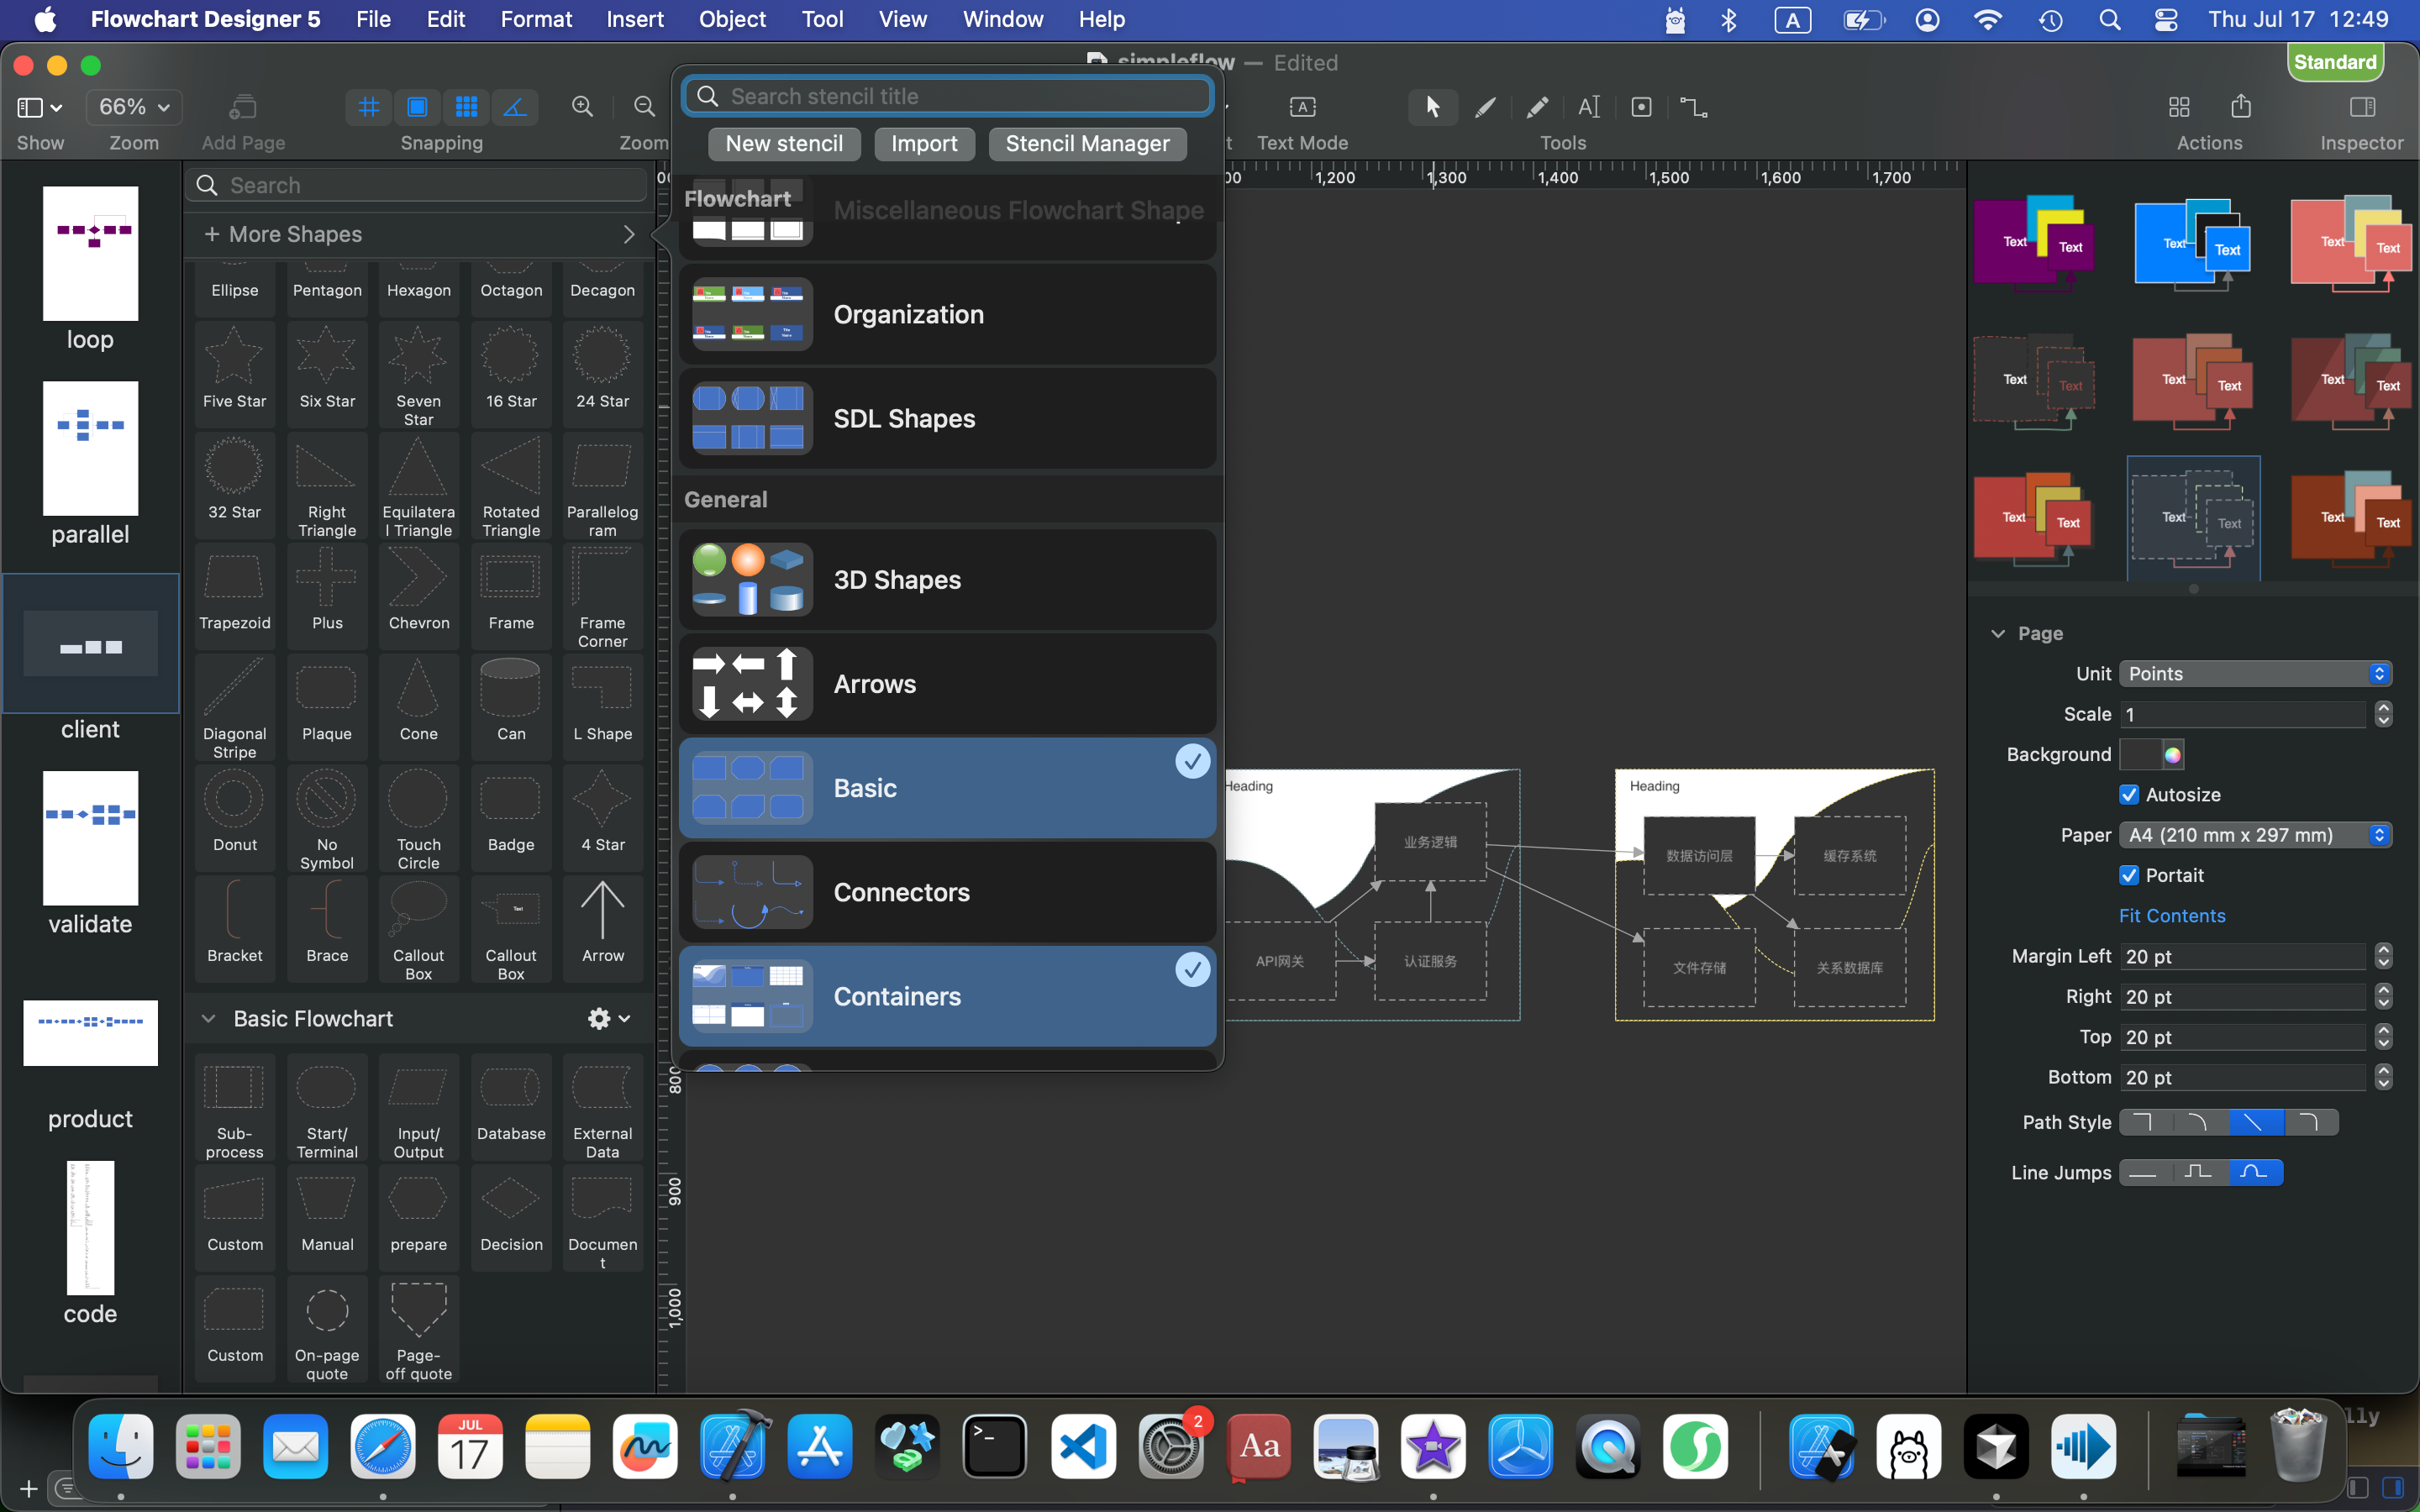Select the pencil tool

[x=1537, y=107]
